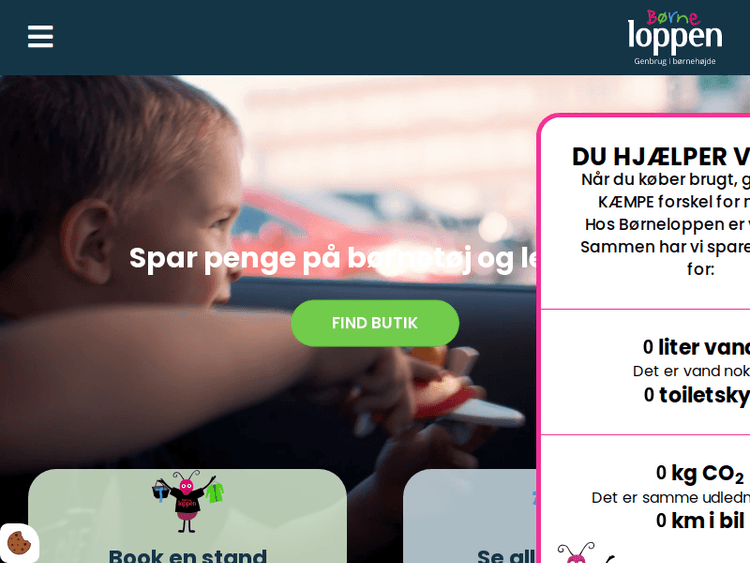
Task: Open cookie settings via cookie icon
Action: [x=19, y=543]
